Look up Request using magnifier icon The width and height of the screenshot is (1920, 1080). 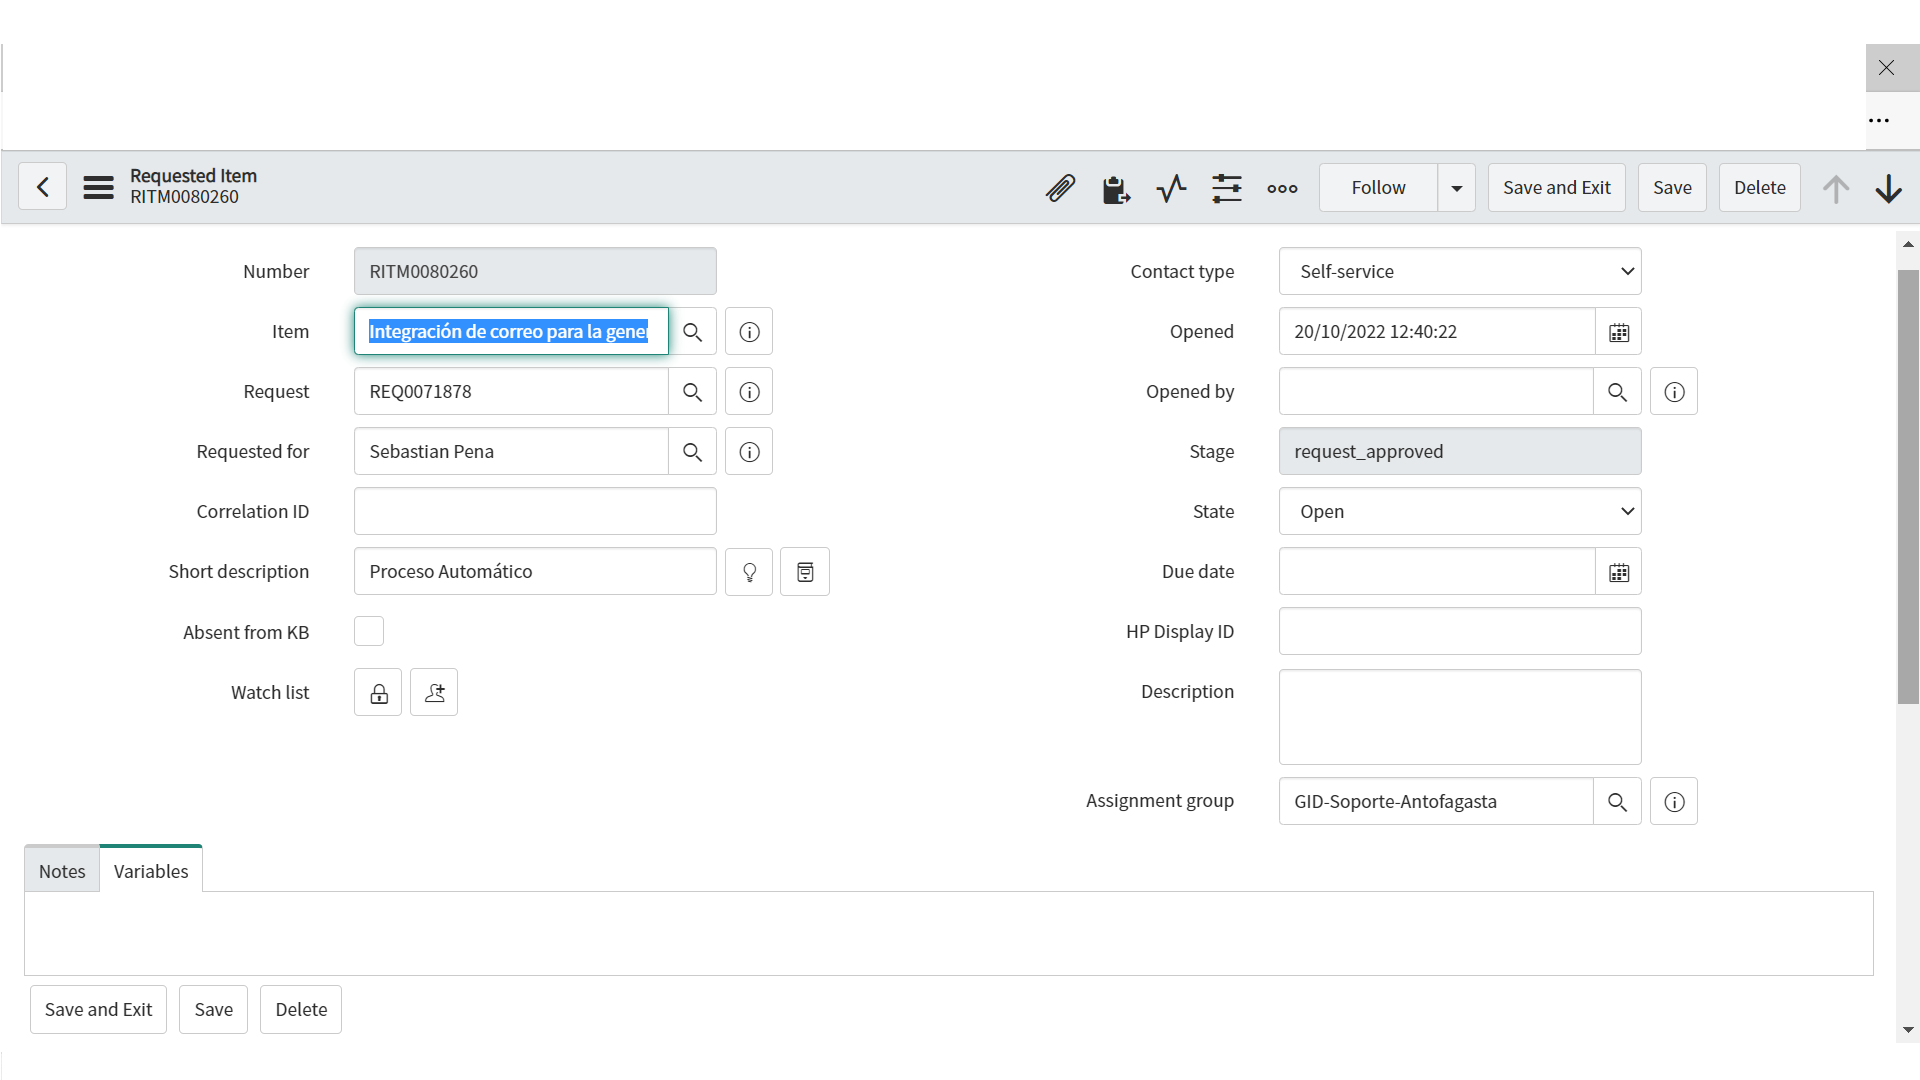pos(692,391)
